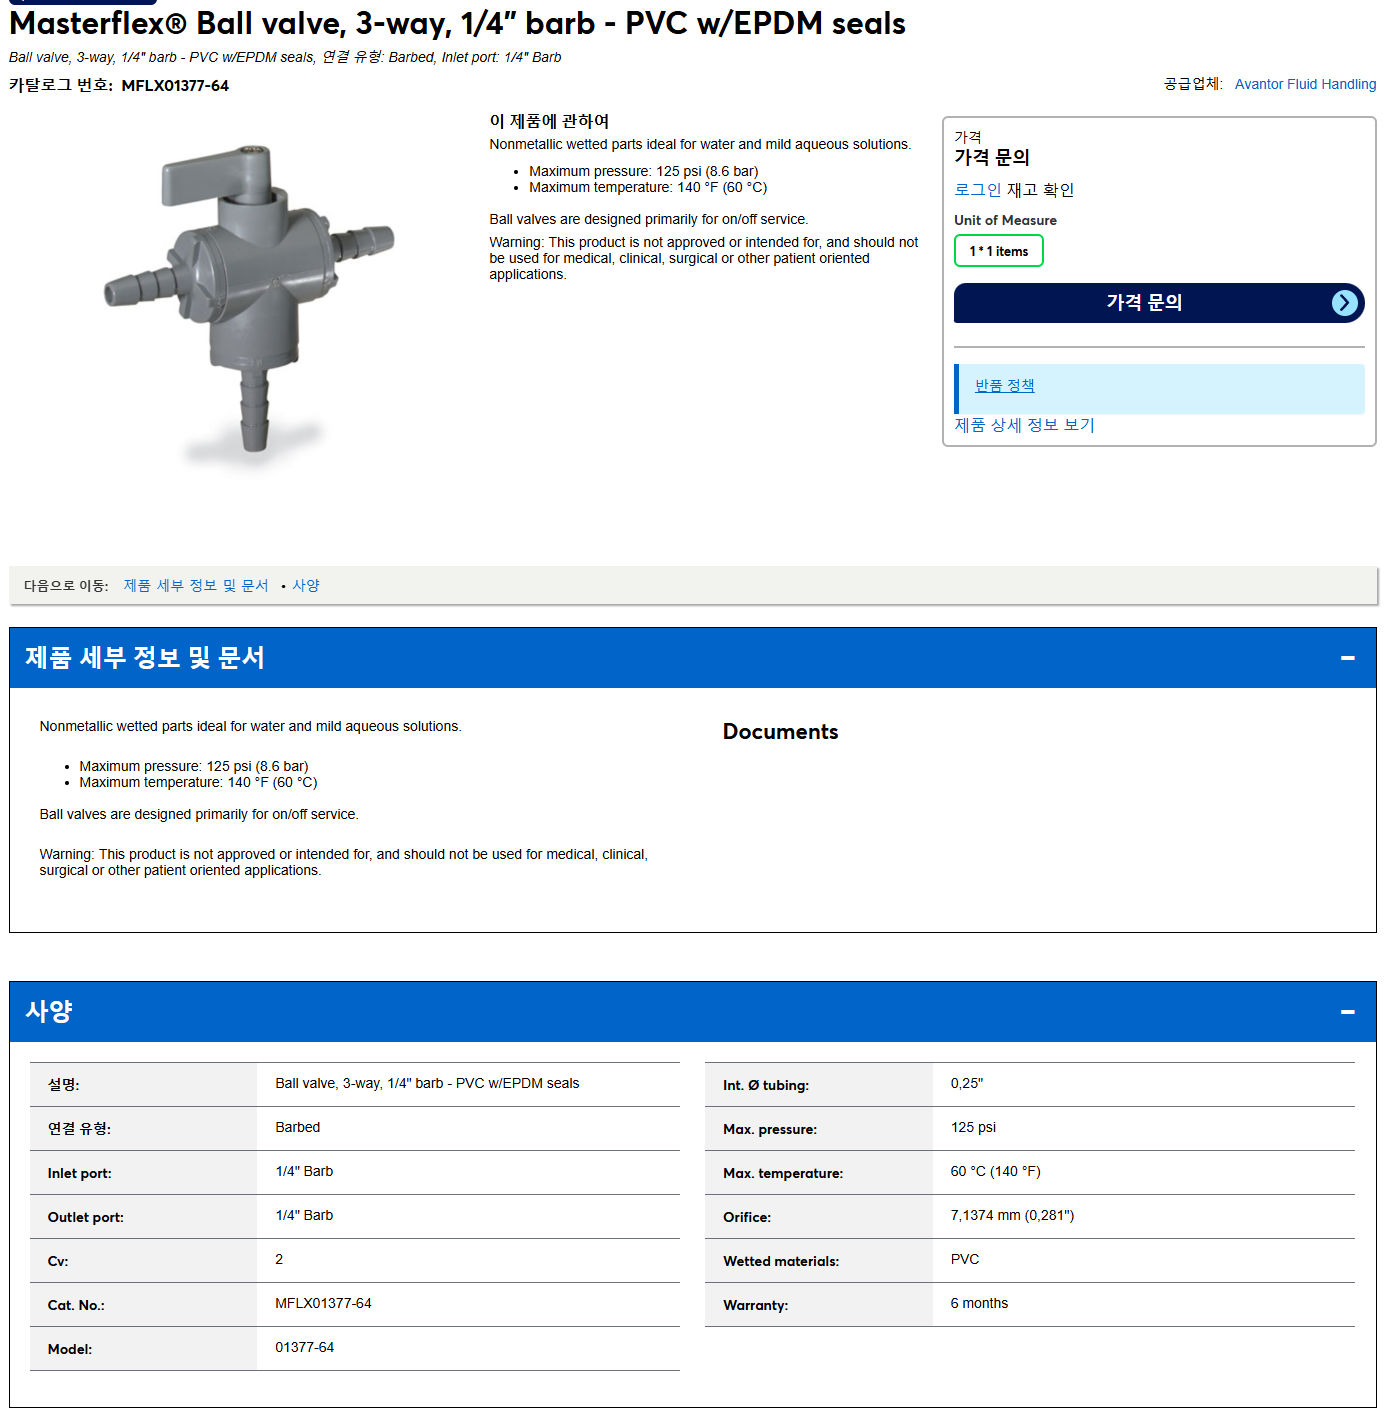Click the Int. Ø tubing value 0,25"
The width and height of the screenshot is (1384, 1428).
click(x=967, y=1084)
